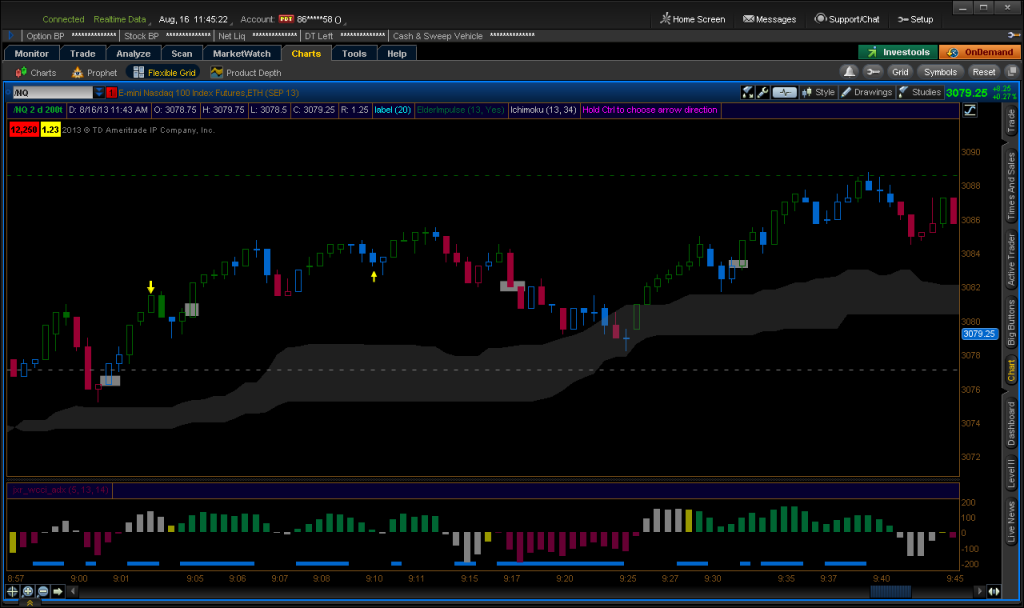This screenshot has width=1024, height=608.
Task: Open the Trade side panel tab
Action: click(x=1011, y=121)
